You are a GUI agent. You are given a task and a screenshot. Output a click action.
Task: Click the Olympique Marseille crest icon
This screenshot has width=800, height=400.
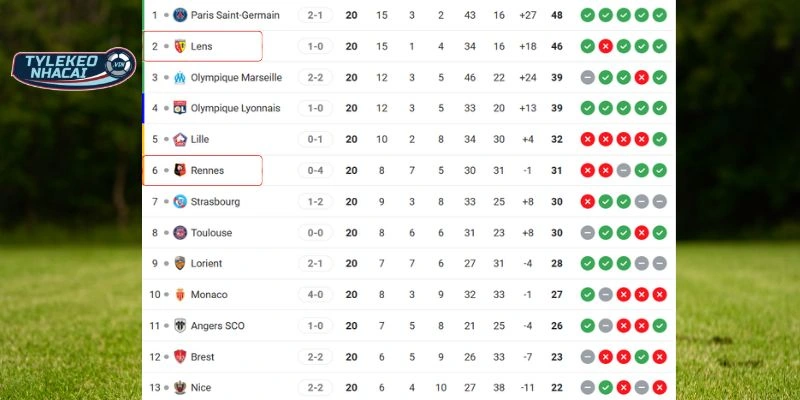[x=180, y=77]
